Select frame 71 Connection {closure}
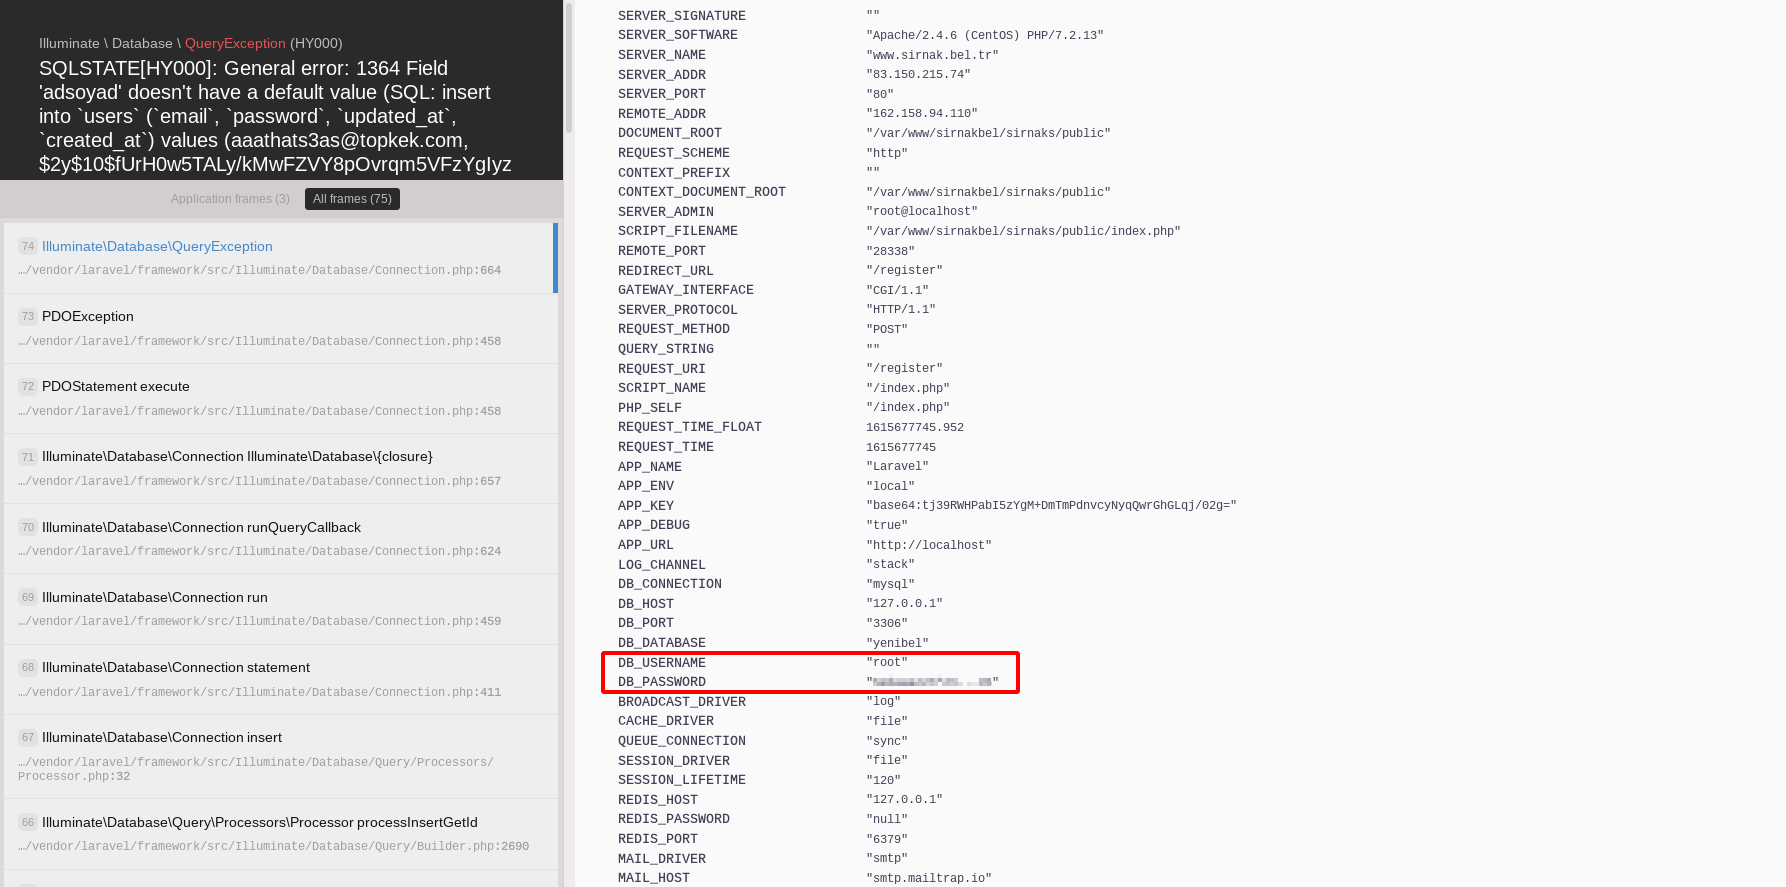The image size is (1786, 887). click(237, 457)
